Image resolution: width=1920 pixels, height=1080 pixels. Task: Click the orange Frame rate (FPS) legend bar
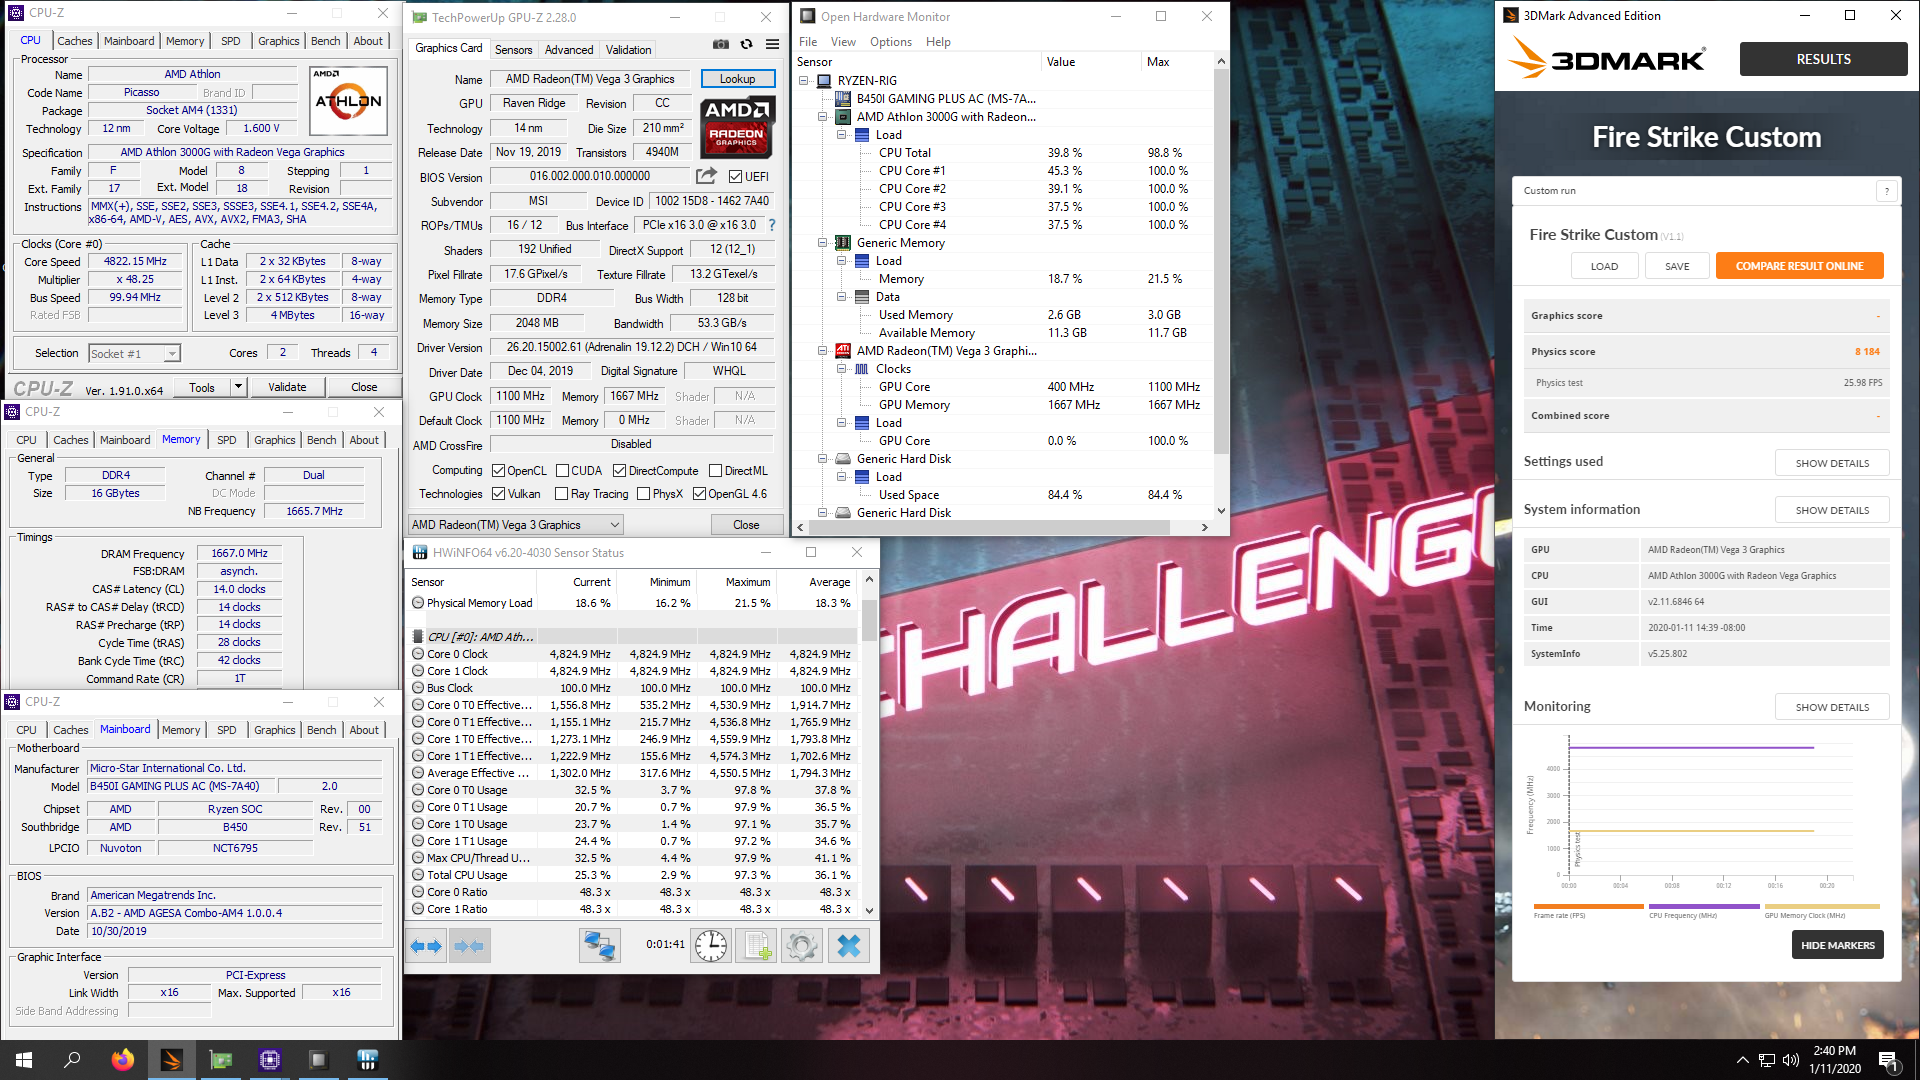point(1588,906)
